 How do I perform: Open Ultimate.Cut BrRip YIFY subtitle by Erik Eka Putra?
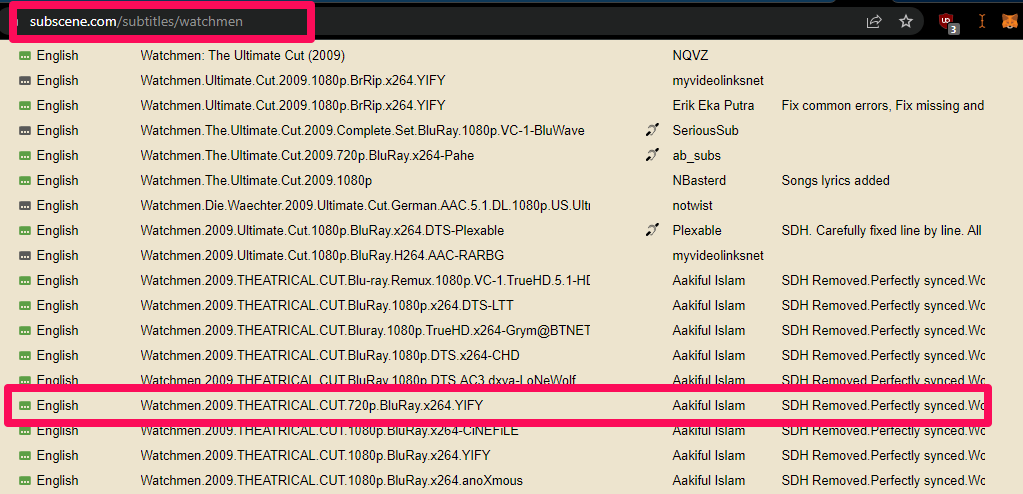[293, 105]
